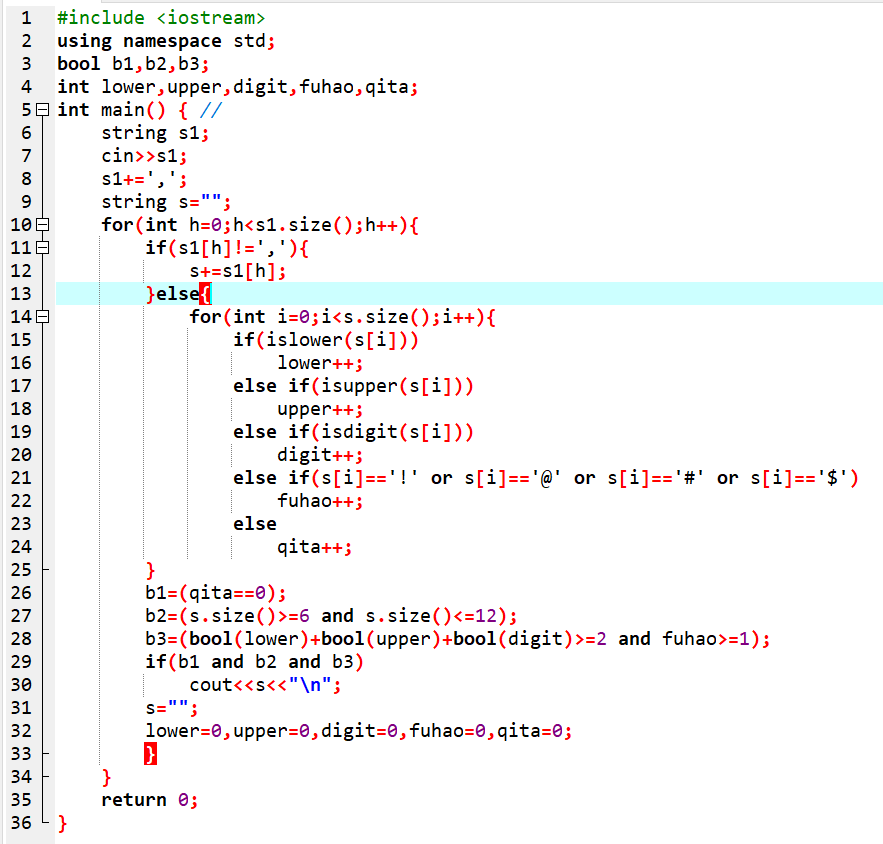This screenshot has height=844, width=883.
Task: Collapse the inner for loop fold on line 14
Action: pyautogui.click(x=42, y=317)
